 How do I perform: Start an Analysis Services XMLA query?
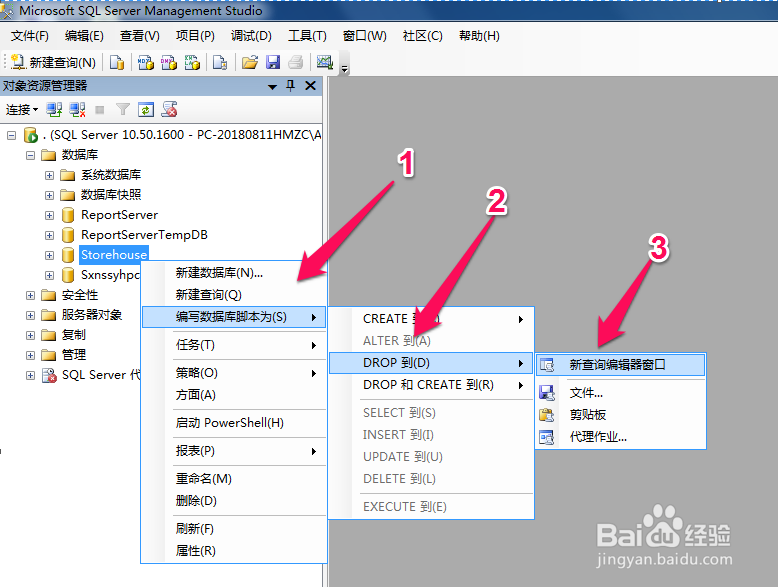pos(192,63)
